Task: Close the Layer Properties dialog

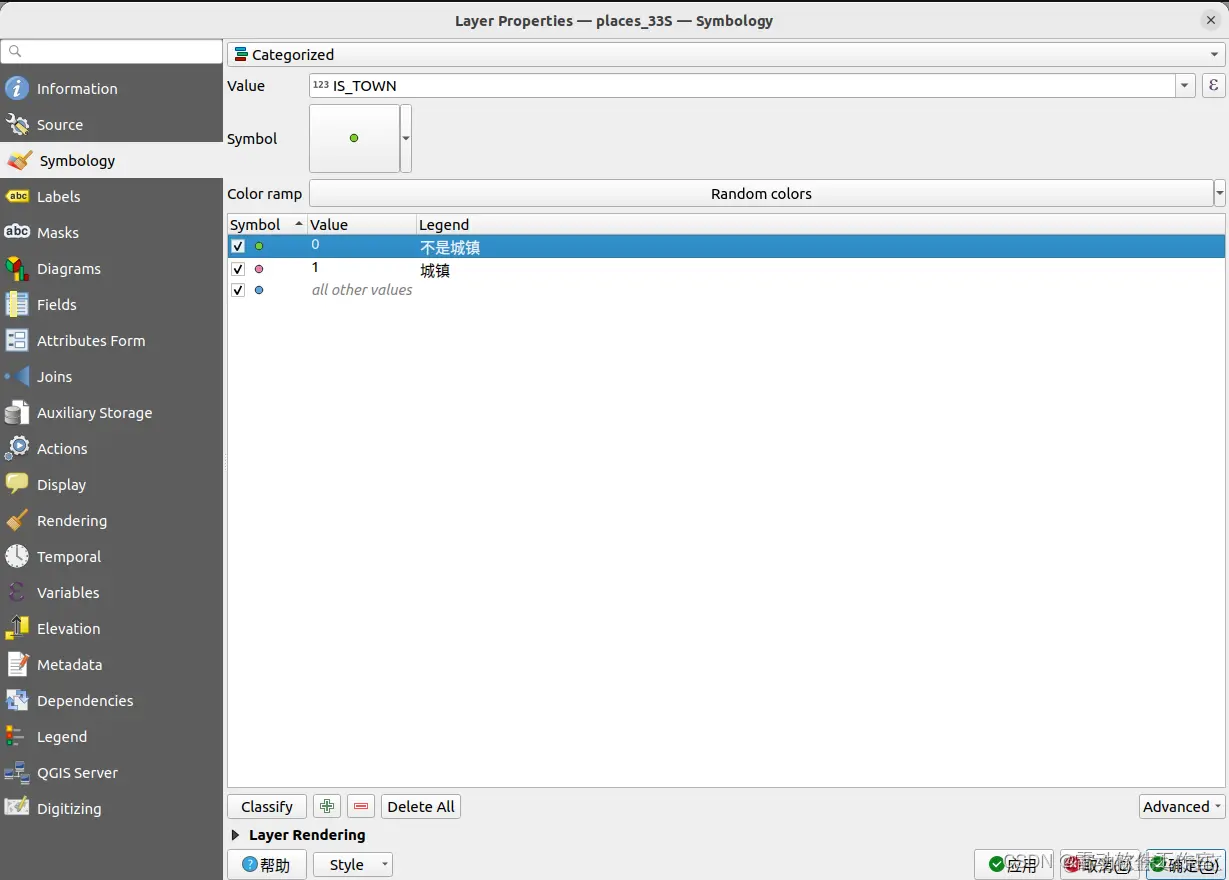Action: 1211,20
